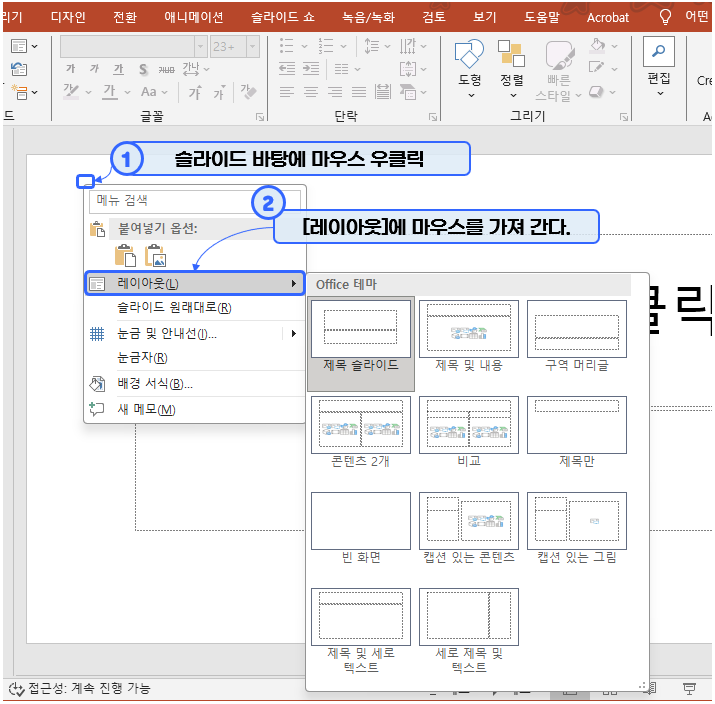Justify the paragraph text
This screenshot has height=704, width=715.
click(359, 92)
